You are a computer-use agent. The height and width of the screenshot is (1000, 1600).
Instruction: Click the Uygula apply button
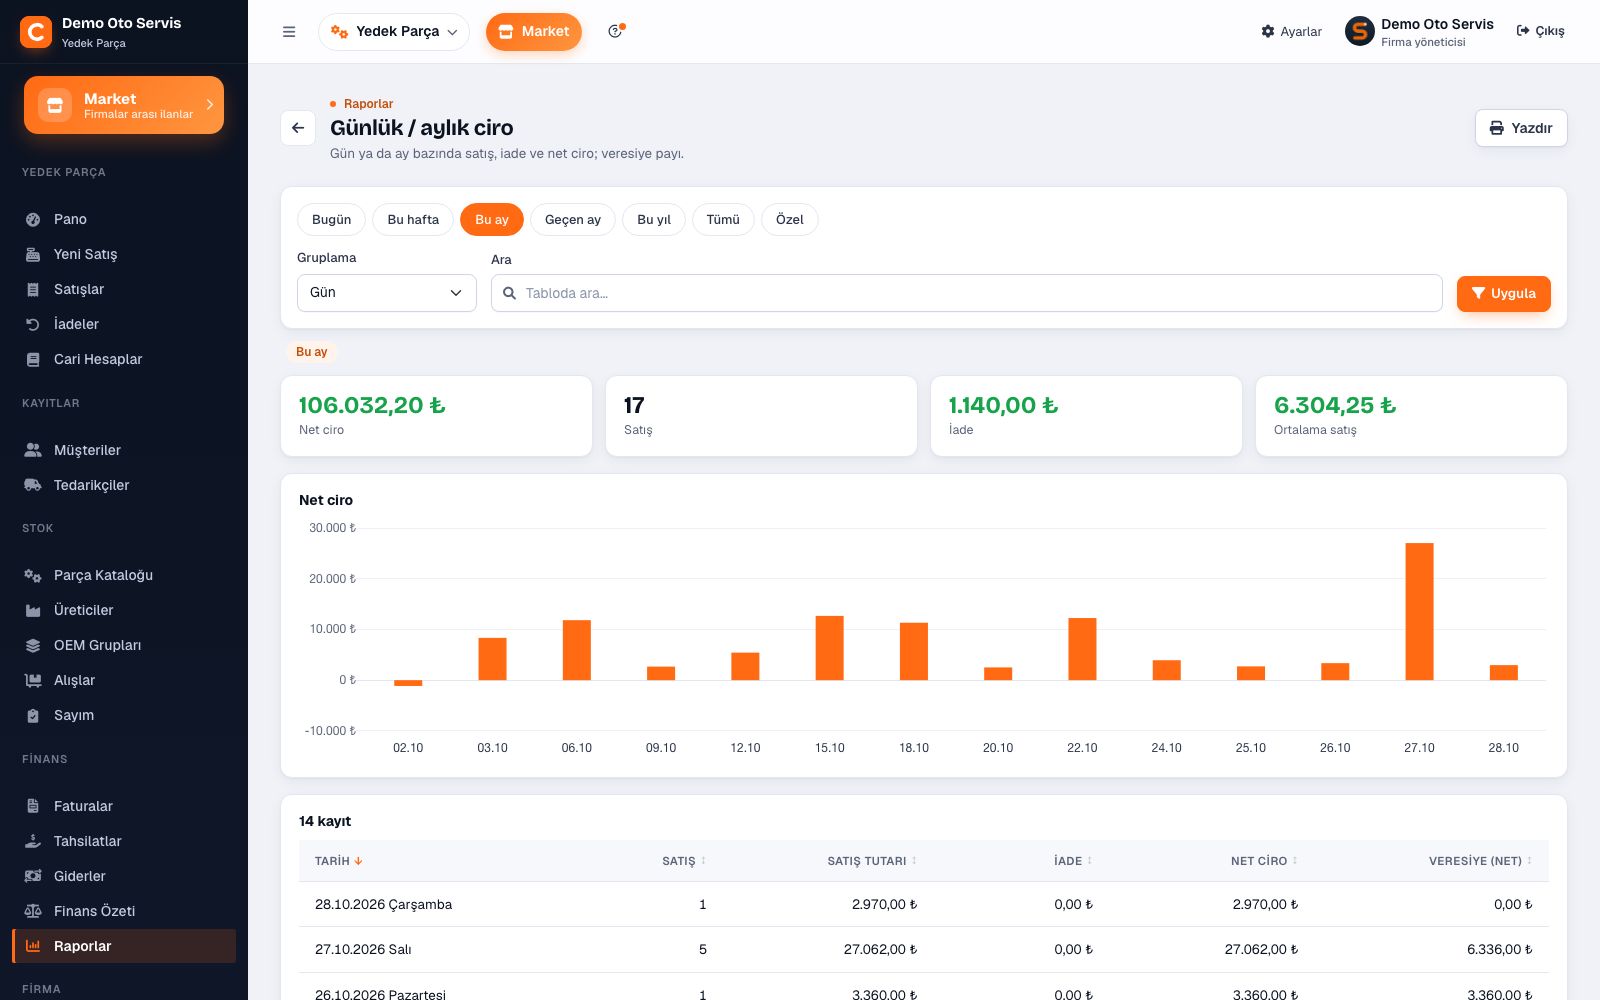(x=1503, y=294)
